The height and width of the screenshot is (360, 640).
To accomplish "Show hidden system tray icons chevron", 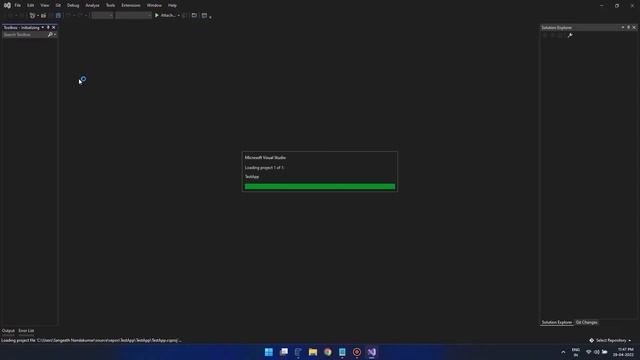I will 563,352.
